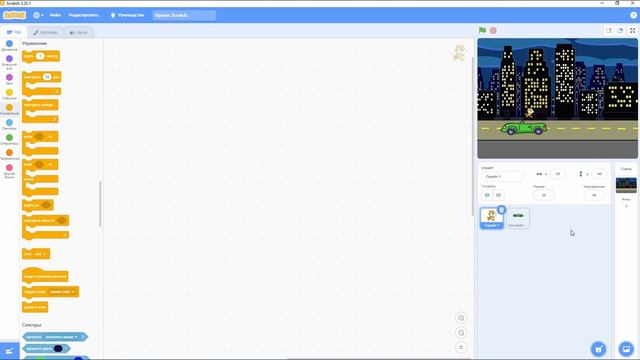This screenshot has height=360, width=640.
Task: Click the tutorials lightbulb (Руководства) button
Action: point(127,15)
